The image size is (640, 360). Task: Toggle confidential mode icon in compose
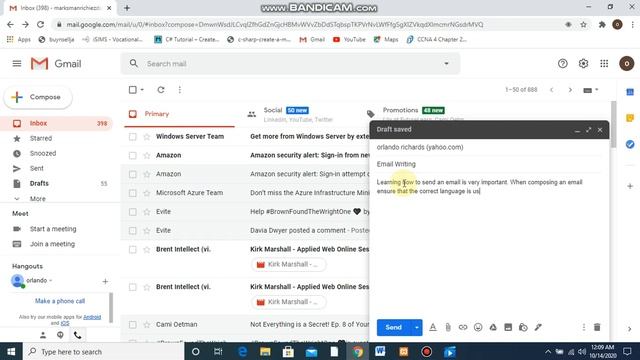[x=523, y=327]
